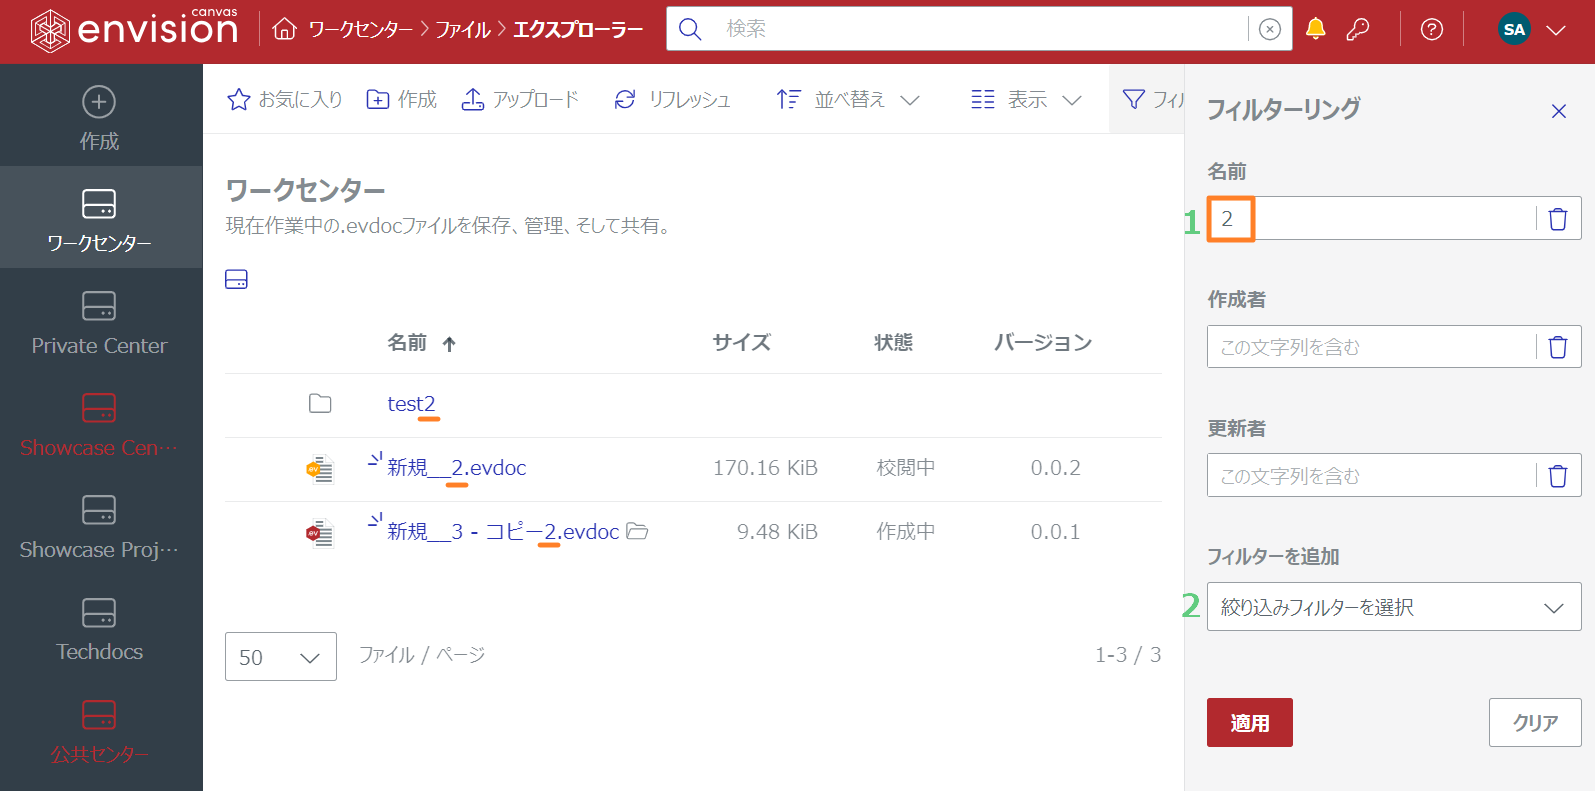Open 新規__3 - コピー2.evdoc link
Viewport: 1595px width, 791px height.
(503, 532)
